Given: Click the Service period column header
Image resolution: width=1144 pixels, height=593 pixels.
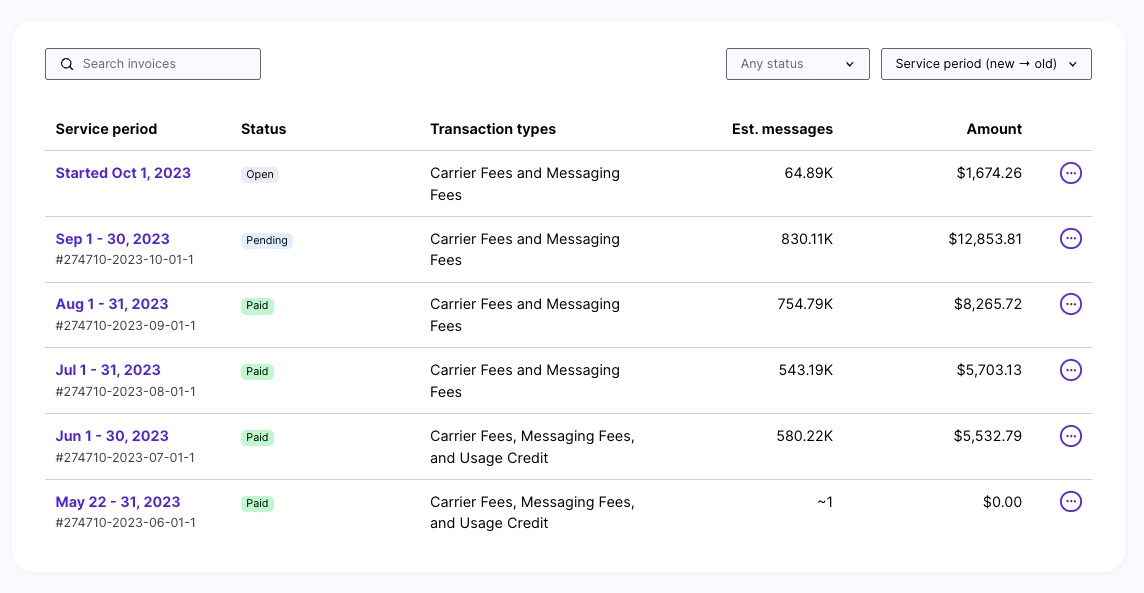Looking at the screenshot, I should [x=106, y=129].
